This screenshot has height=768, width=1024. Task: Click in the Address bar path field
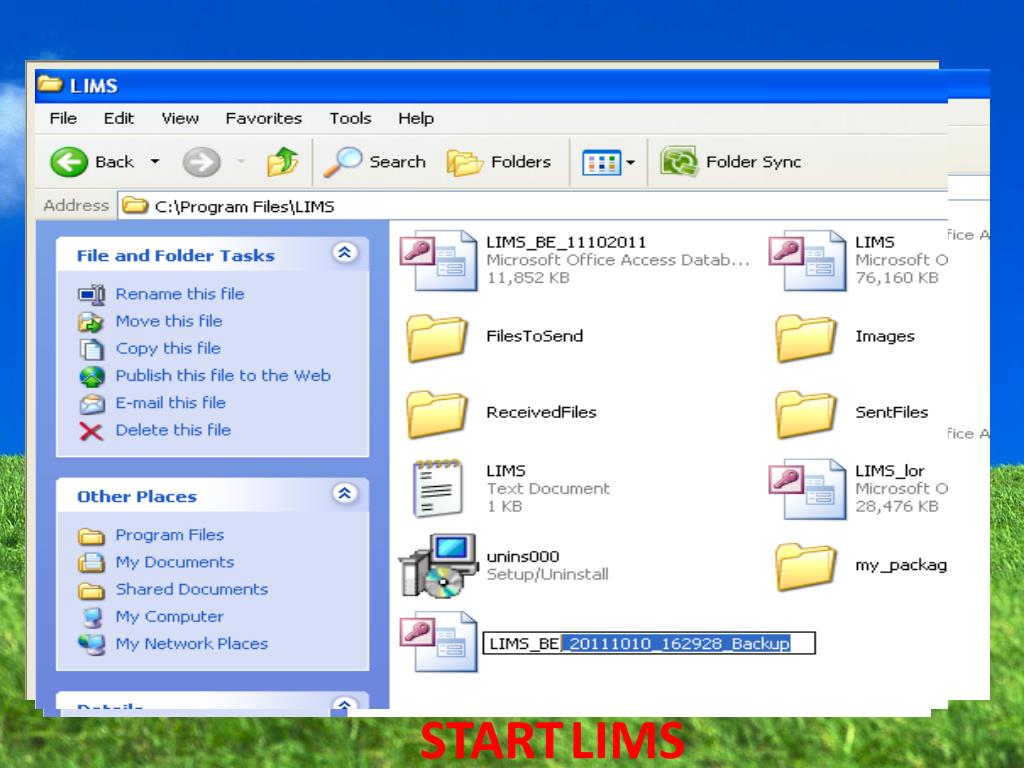[533, 206]
